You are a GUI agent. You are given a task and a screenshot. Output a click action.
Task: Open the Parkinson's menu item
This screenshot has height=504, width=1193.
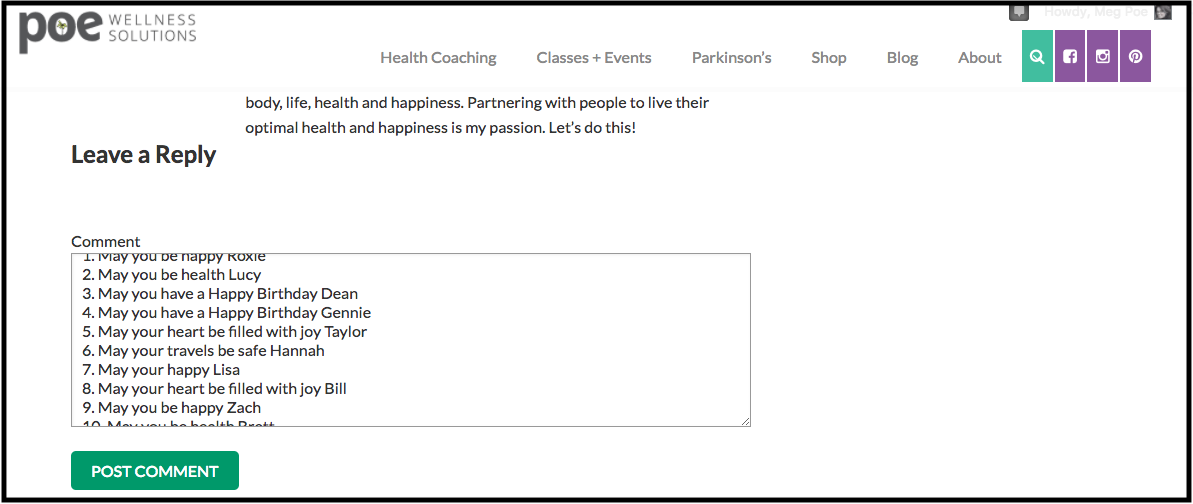coord(731,58)
